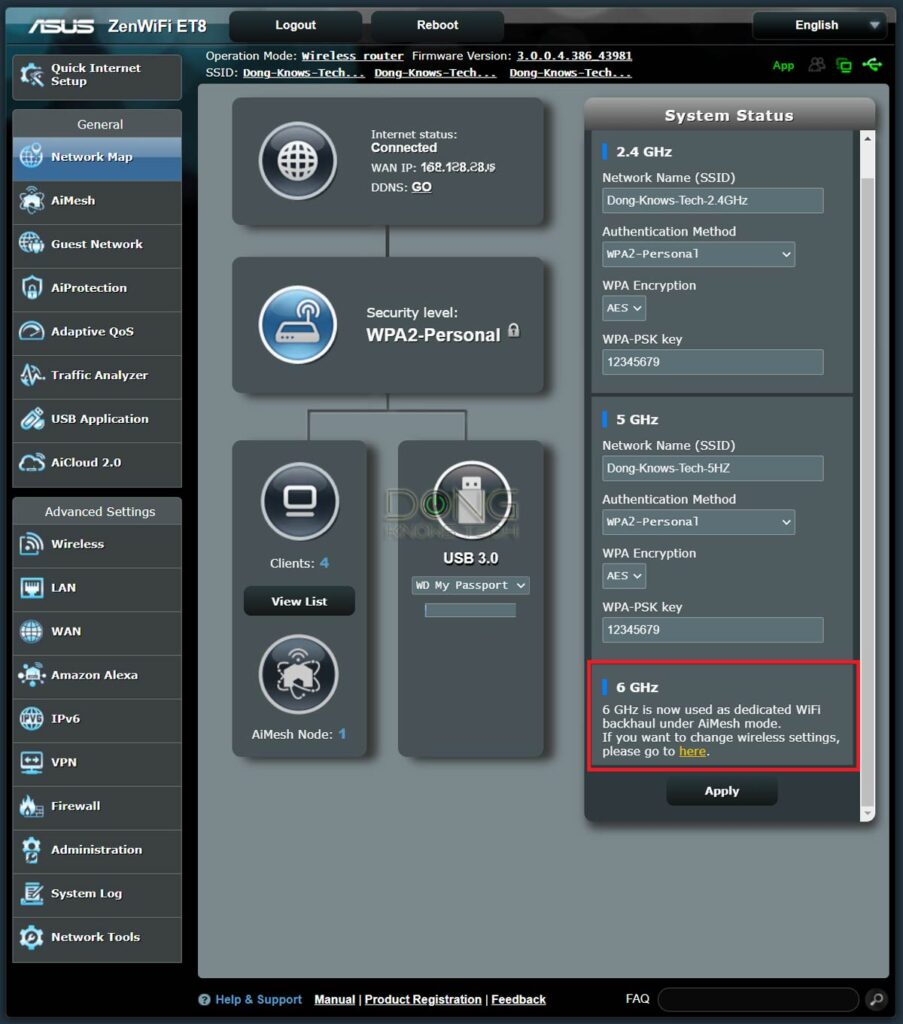903x1024 pixels.
Task: Open USB Application page
Action: click(x=97, y=419)
